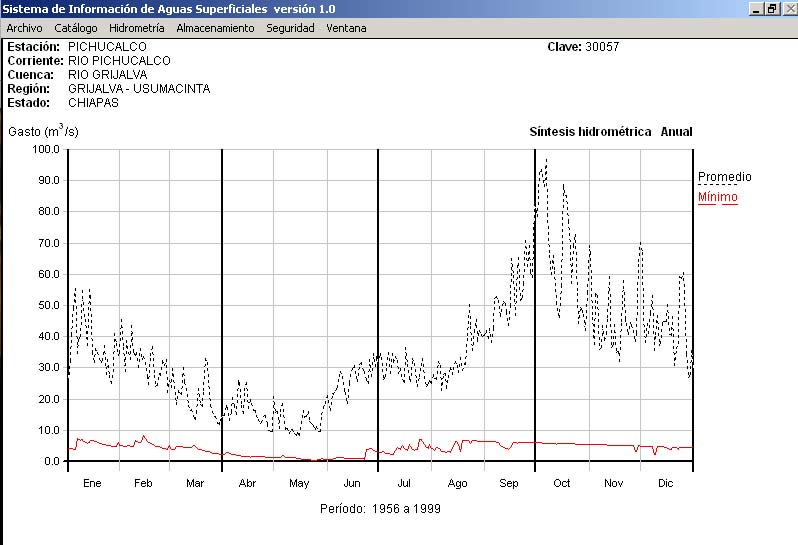Open the Ventana menu
This screenshot has height=545, width=798.
(346, 28)
